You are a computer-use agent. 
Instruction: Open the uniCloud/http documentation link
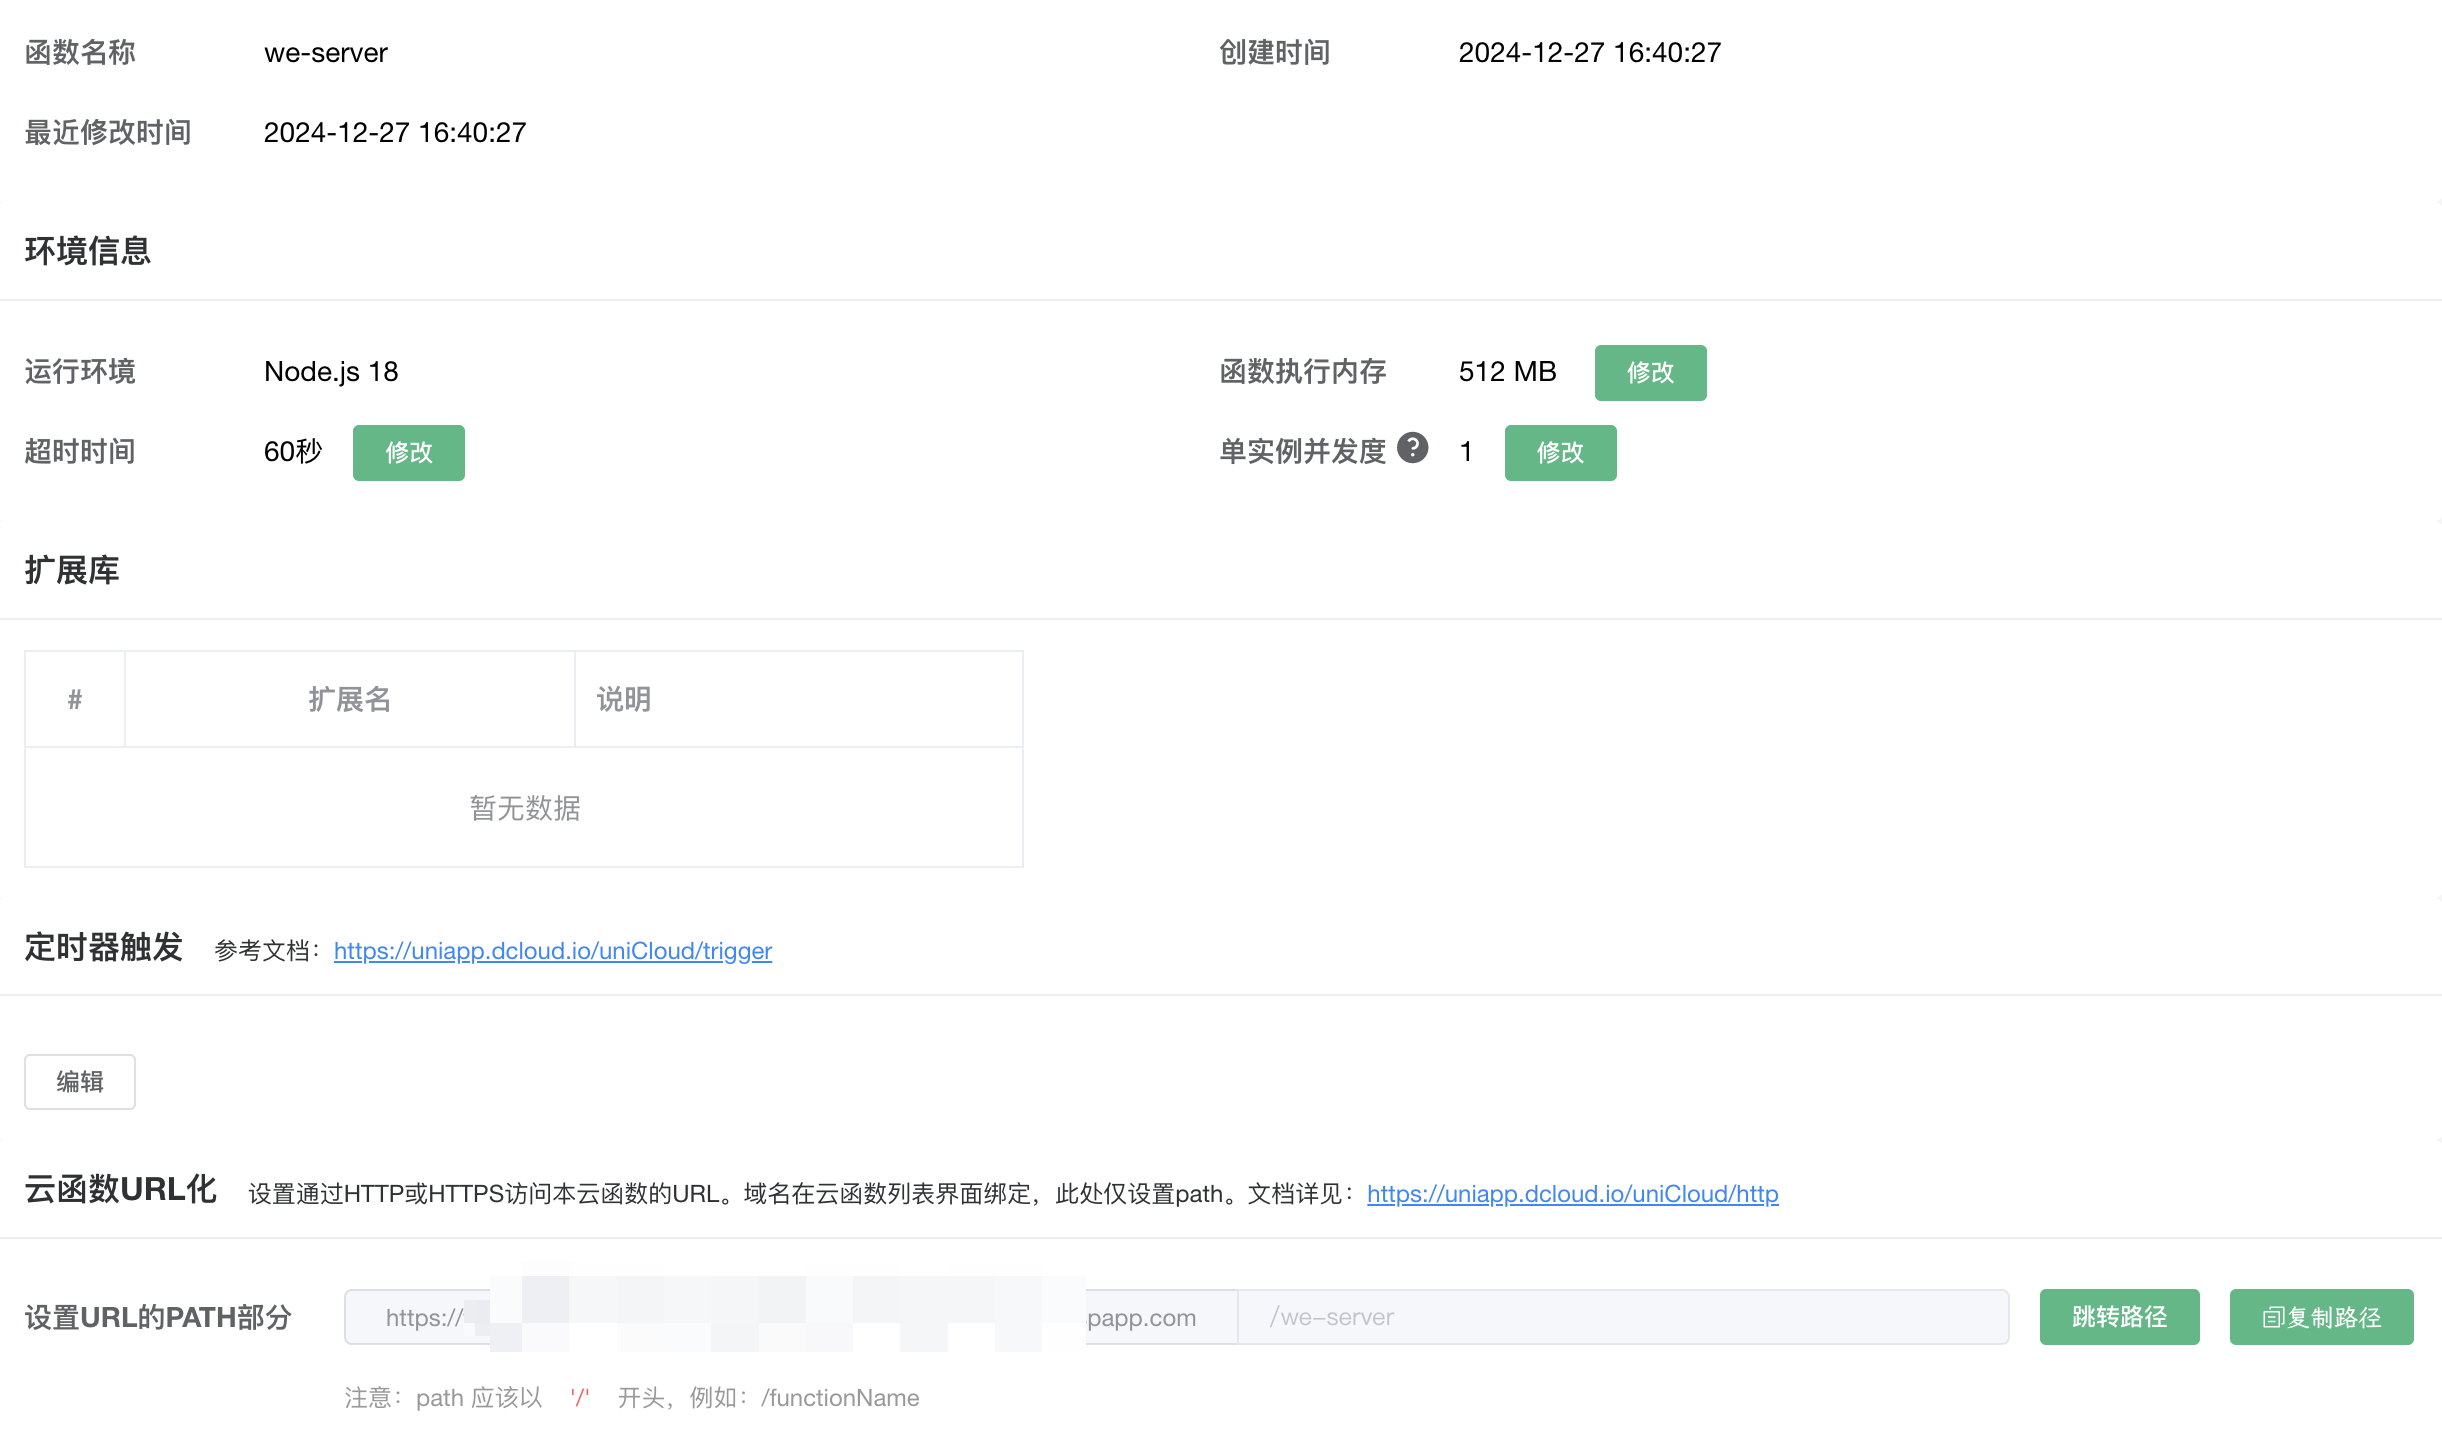pos(1572,1193)
